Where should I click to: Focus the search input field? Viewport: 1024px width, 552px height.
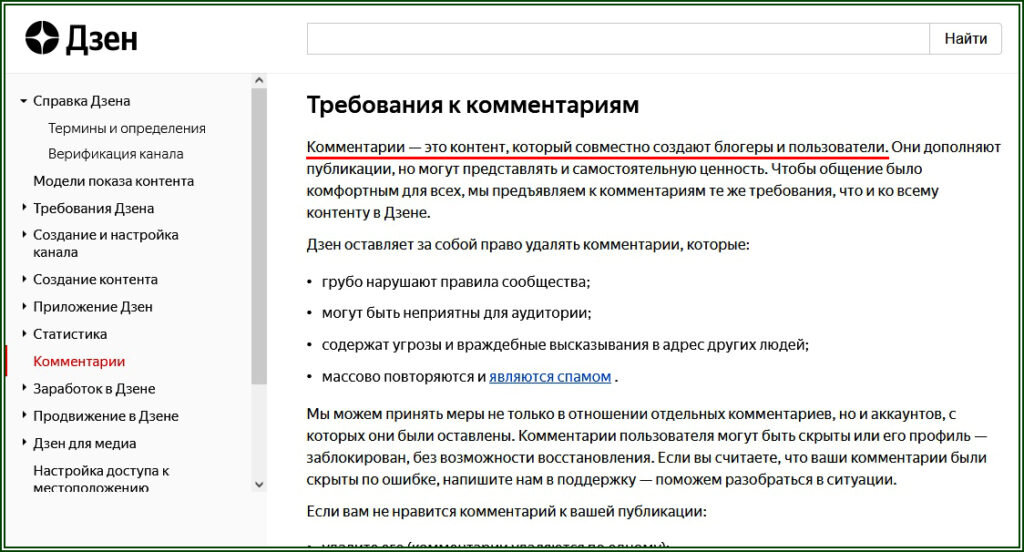(x=618, y=39)
